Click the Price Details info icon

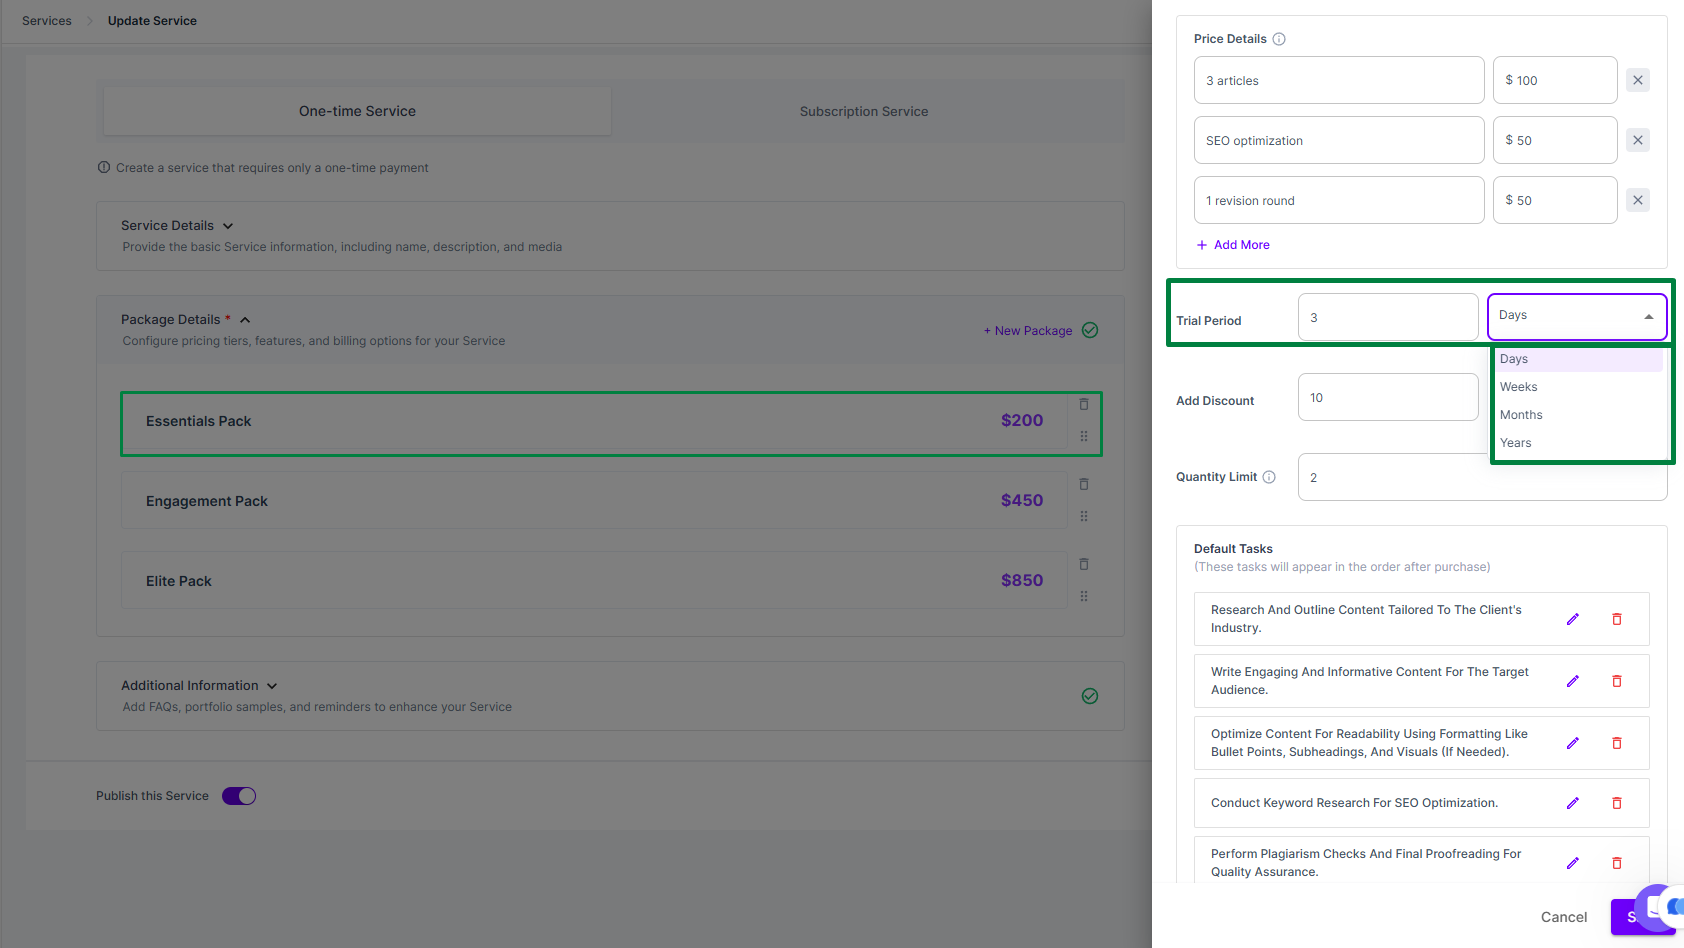1278,39
